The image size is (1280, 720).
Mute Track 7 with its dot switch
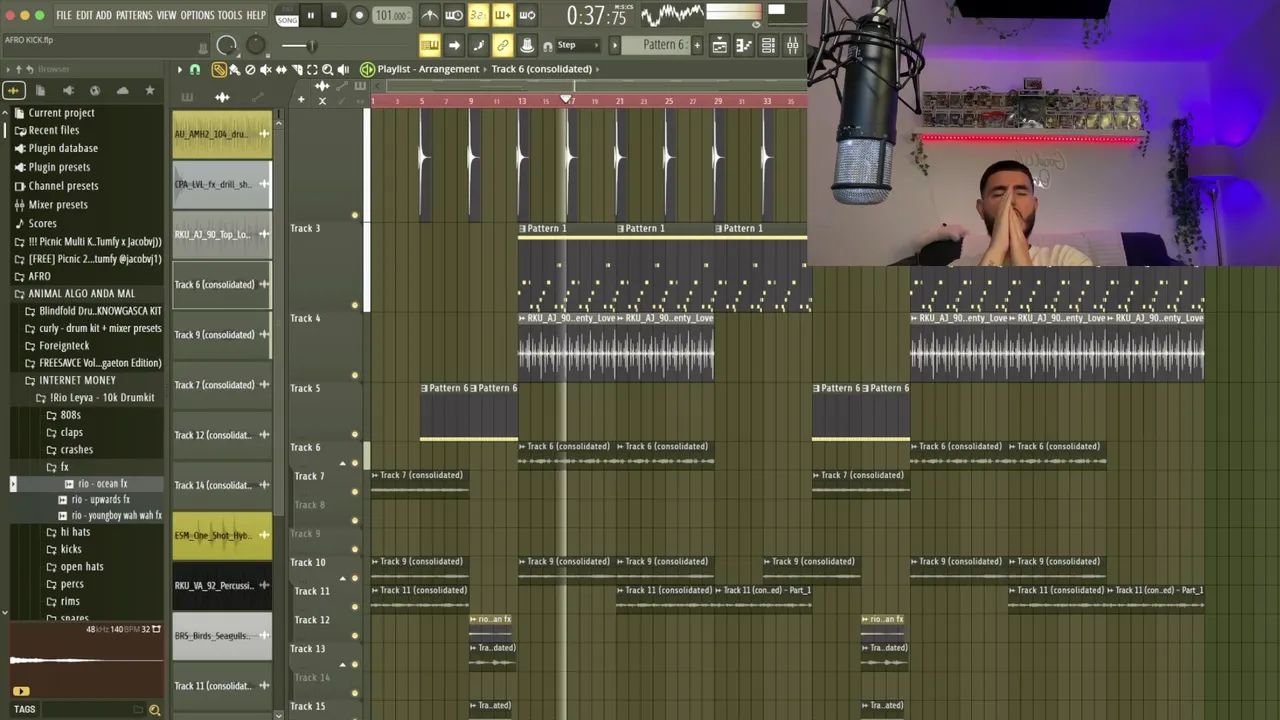pyautogui.click(x=354, y=491)
